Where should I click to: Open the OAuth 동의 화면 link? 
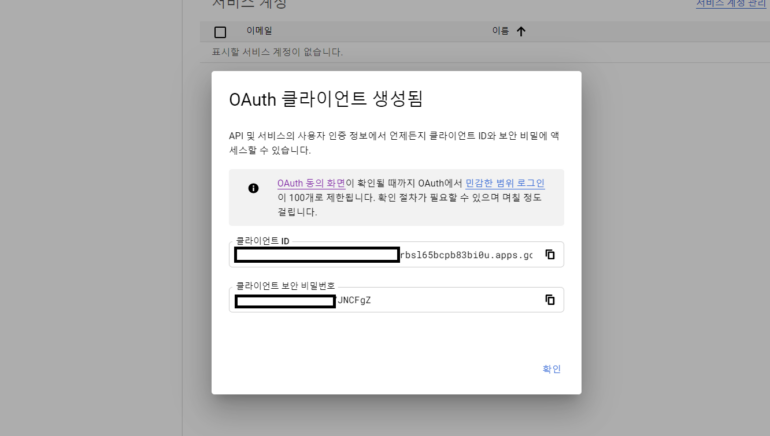coord(311,183)
